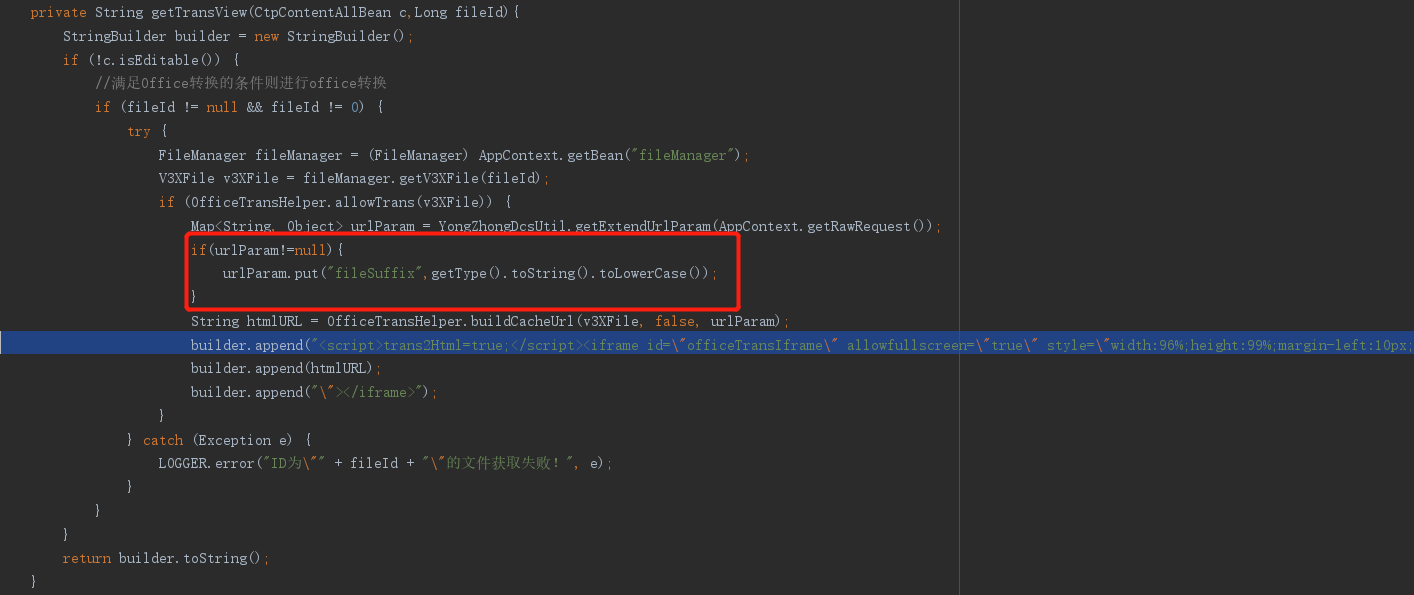This screenshot has height=595, width=1414.
Task: Click the builder.append(htmlURL) line
Action: pos(287,368)
